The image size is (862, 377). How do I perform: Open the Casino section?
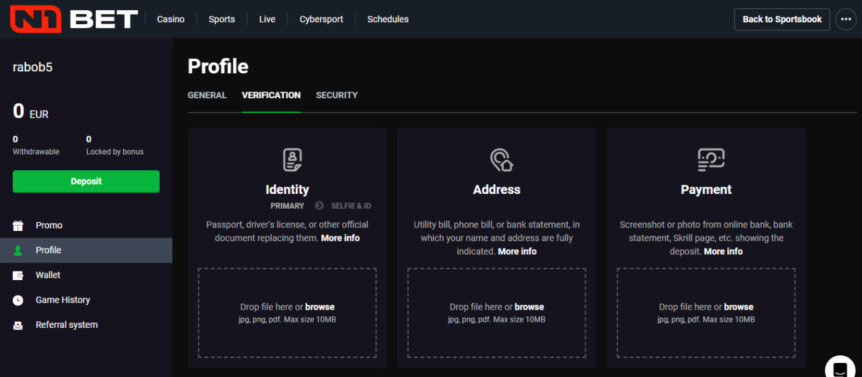(x=170, y=19)
